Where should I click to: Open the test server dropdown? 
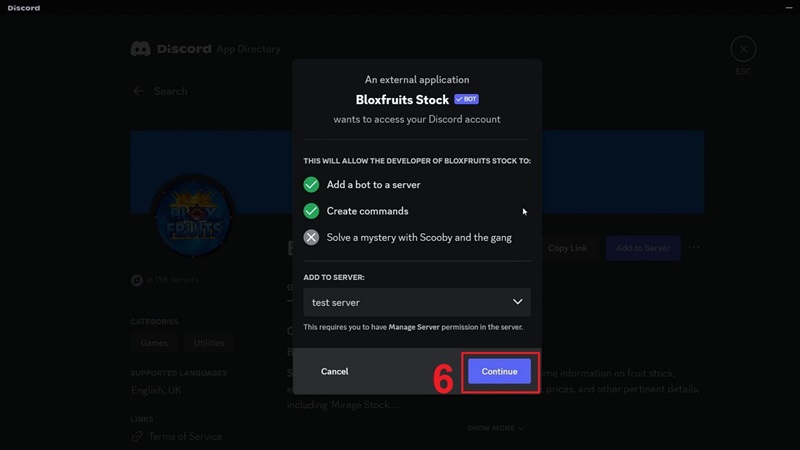(416, 302)
